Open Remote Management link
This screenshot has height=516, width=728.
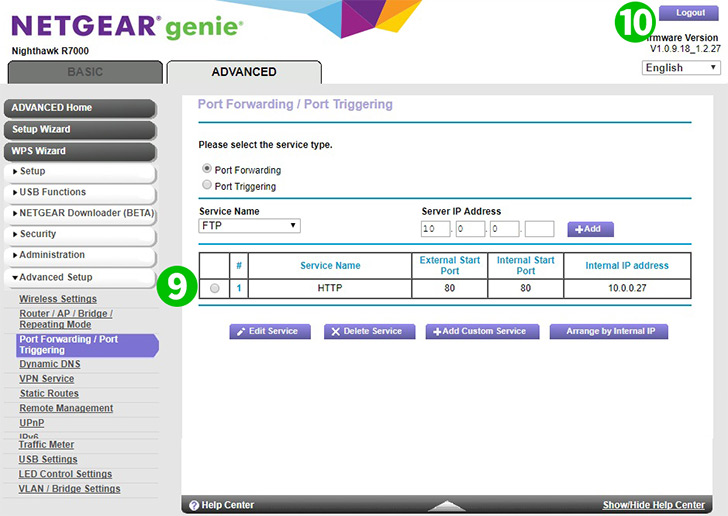pos(66,408)
